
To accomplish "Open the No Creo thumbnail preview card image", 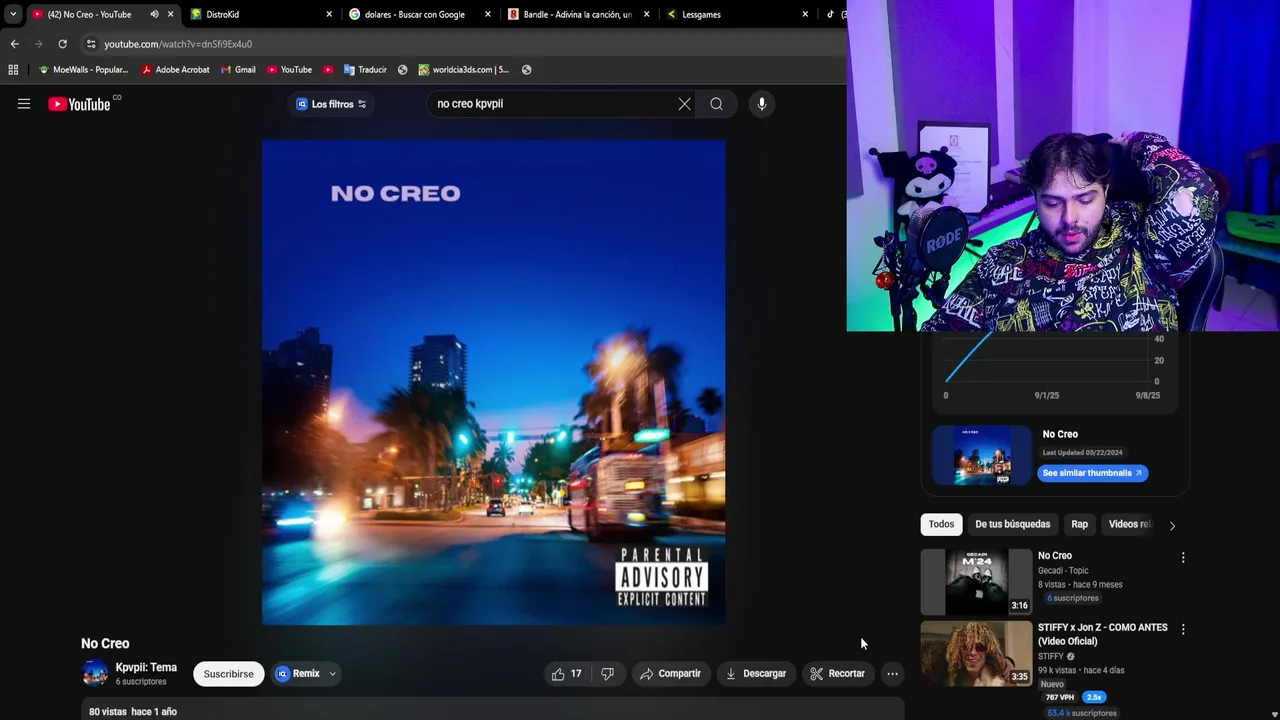I will click(981, 455).
